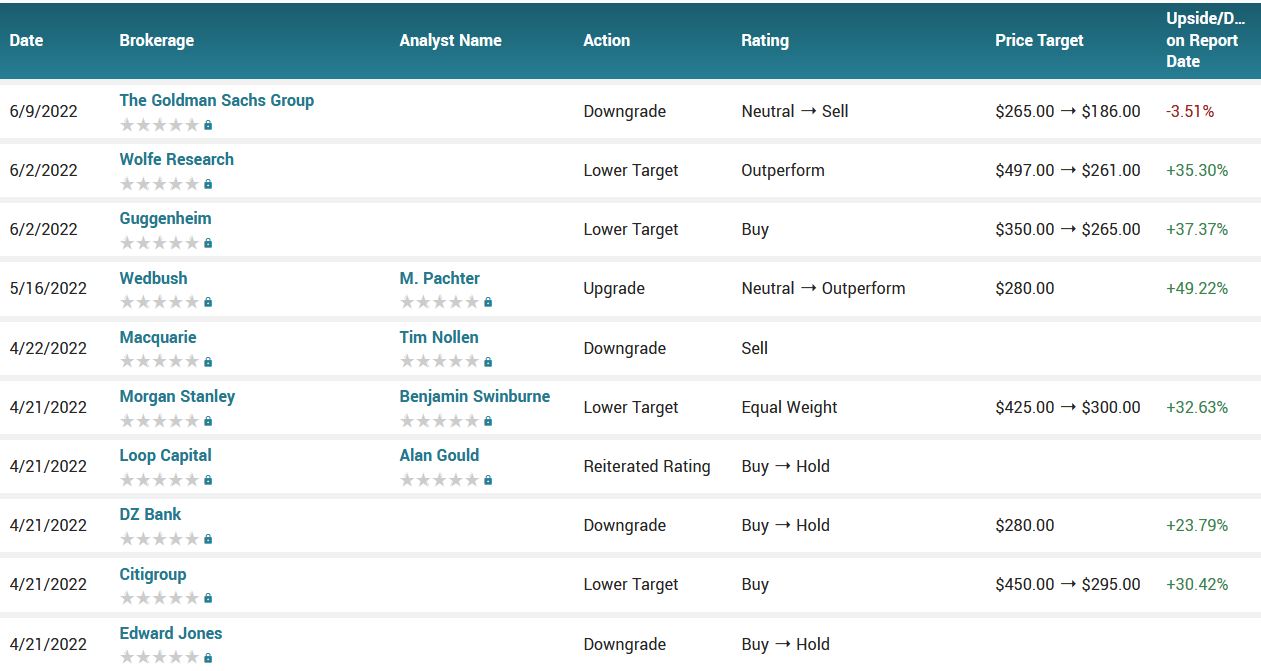Sort by Brokerage column header
This screenshot has width=1261, height=671.
(156, 41)
